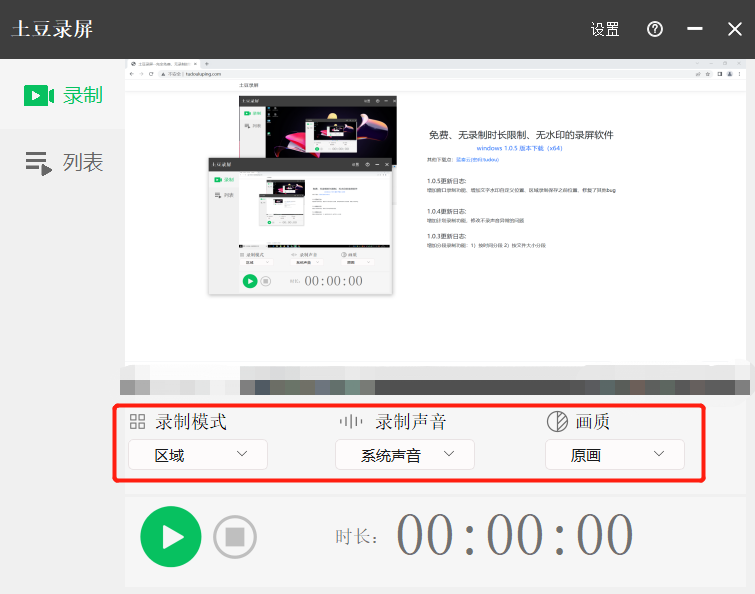Open a new tab with plus in preview browser

(207, 64)
